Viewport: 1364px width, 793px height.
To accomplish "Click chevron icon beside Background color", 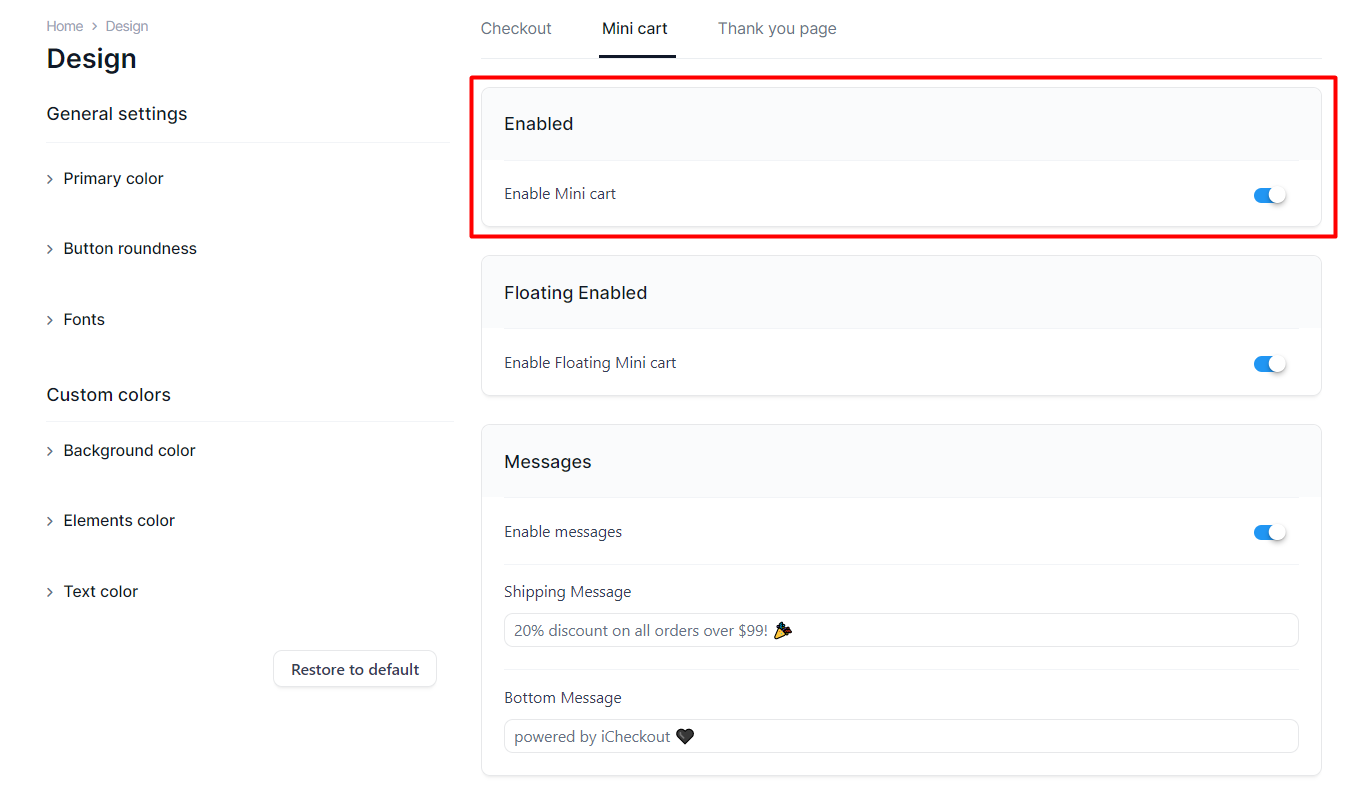I will 50,451.
